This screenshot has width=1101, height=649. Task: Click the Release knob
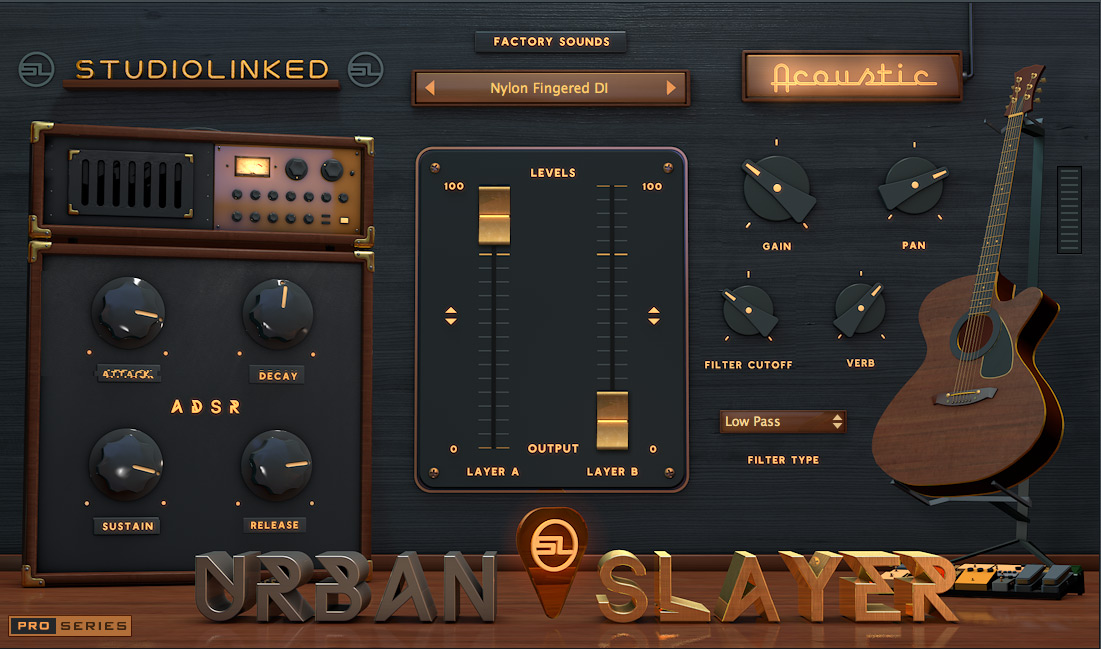[276, 463]
